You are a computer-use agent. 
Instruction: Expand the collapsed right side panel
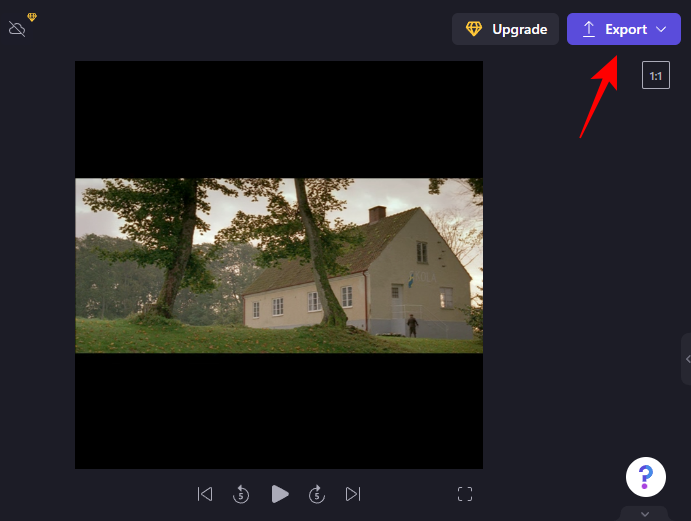[x=687, y=359]
